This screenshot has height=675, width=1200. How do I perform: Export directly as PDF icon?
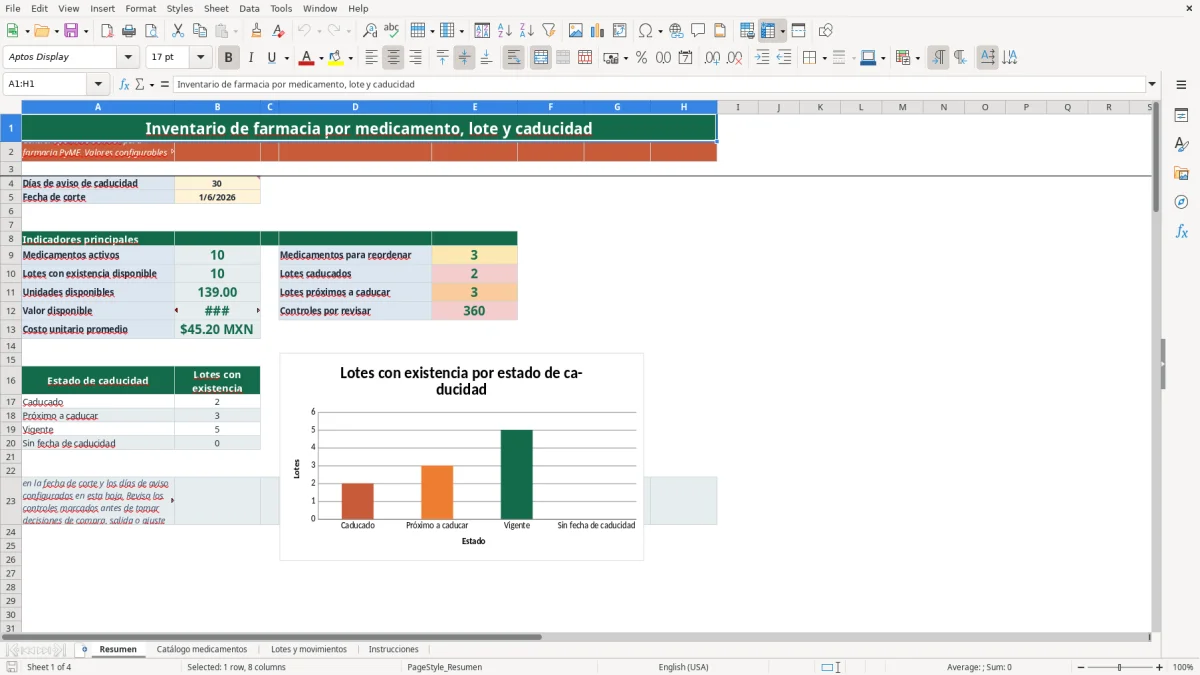[107, 31]
